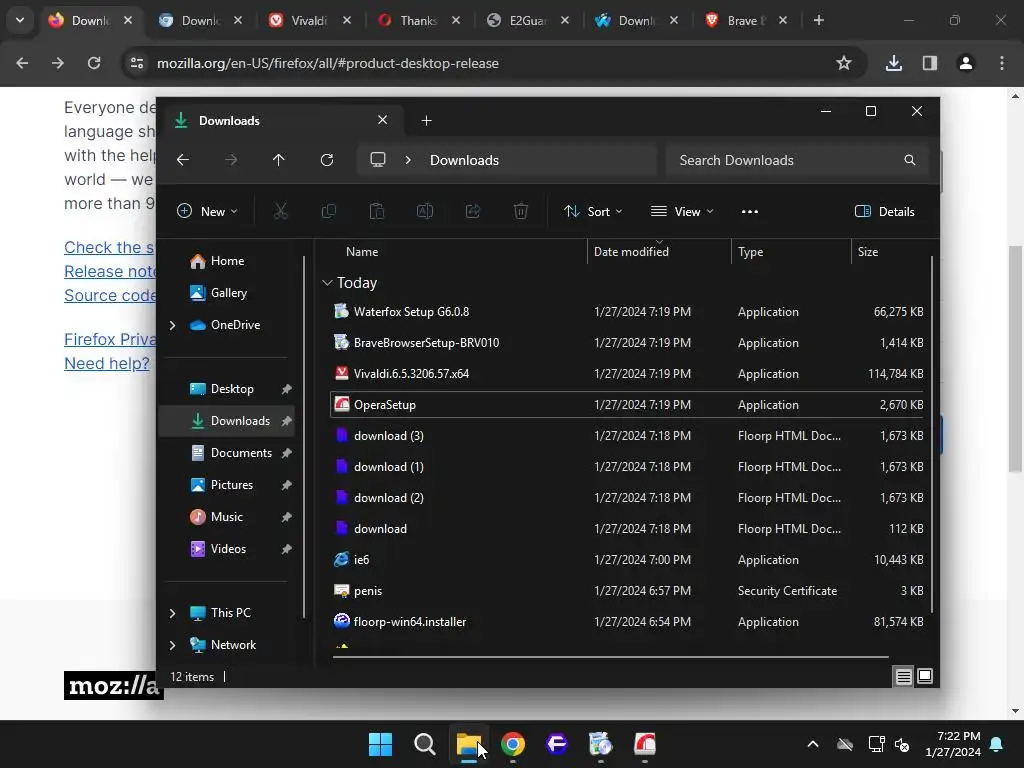This screenshot has height=768, width=1024.
Task: Open the PC icon in Explorer address bar
Action: coord(377,160)
